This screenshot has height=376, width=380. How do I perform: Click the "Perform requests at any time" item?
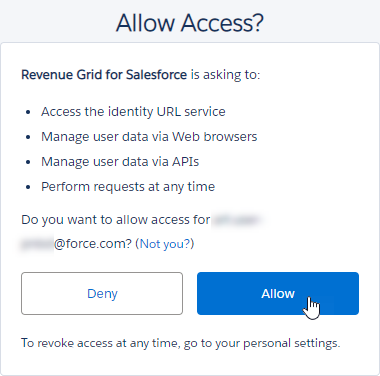click(128, 187)
